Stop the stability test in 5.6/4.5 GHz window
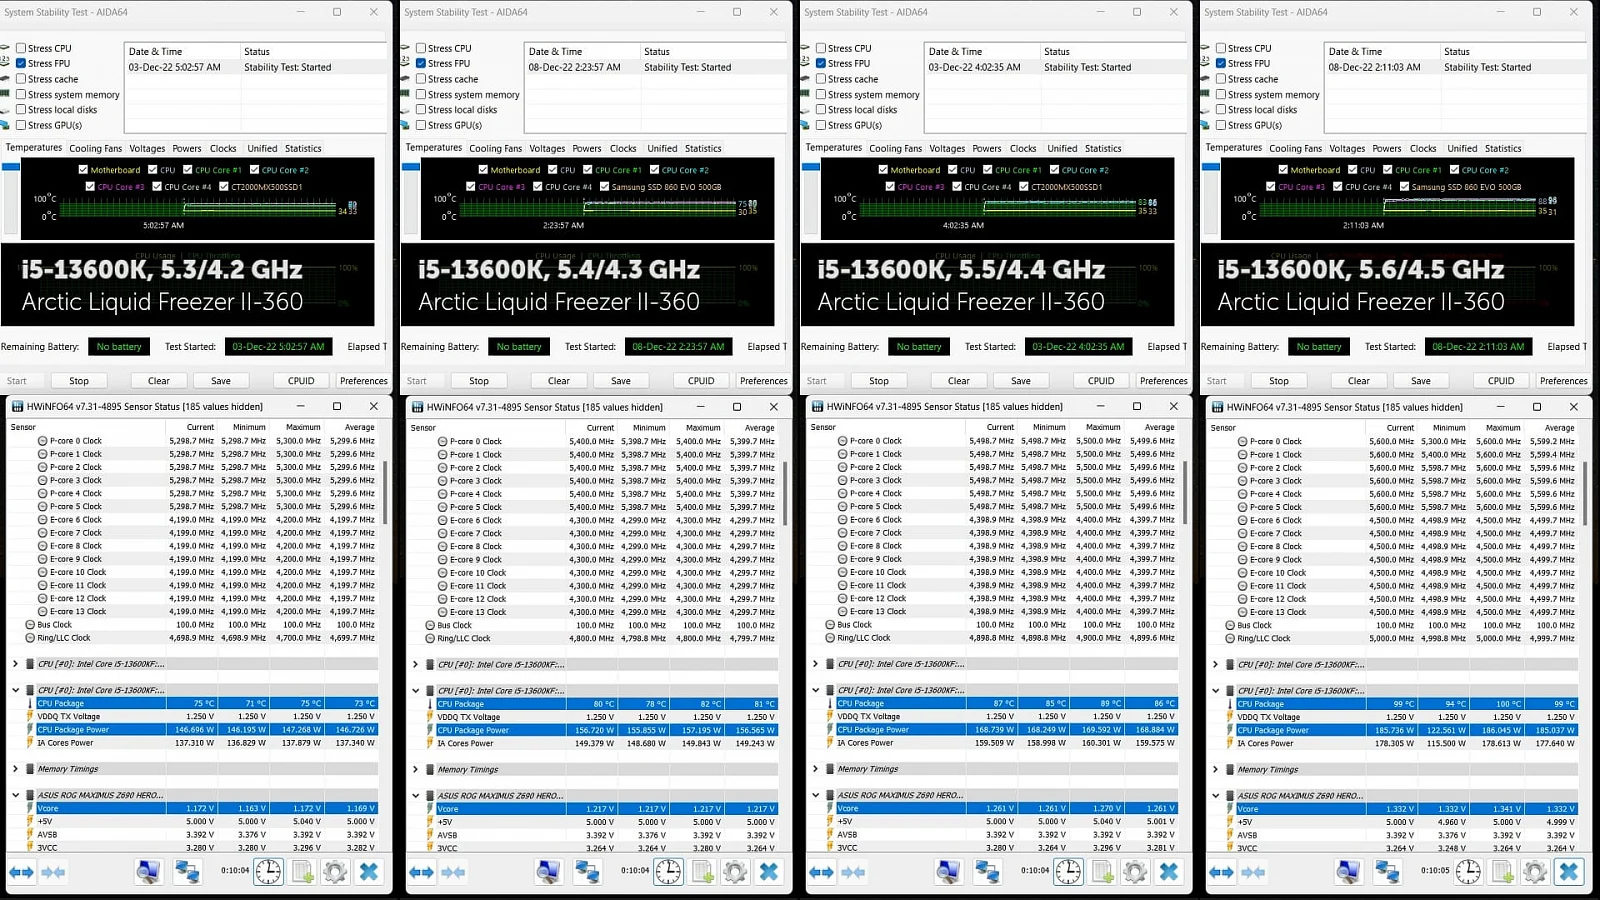The image size is (1600, 900). point(1279,381)
